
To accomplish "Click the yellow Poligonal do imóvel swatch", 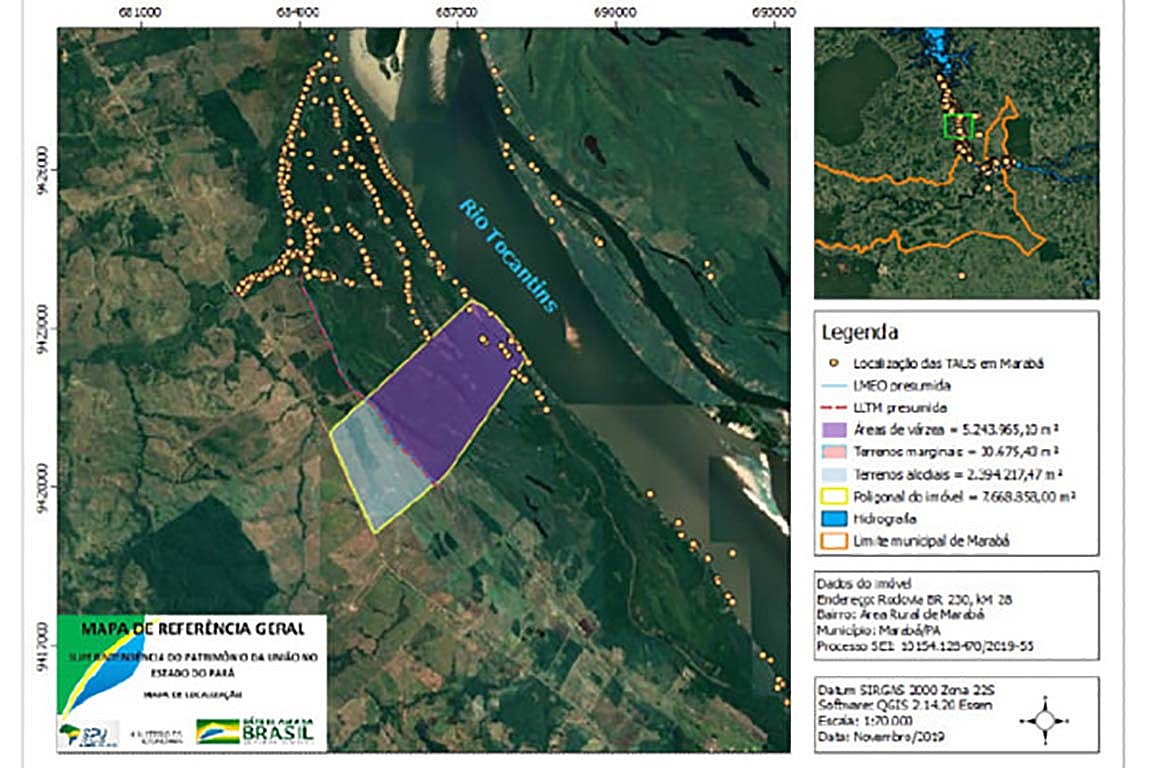I will click(x=834, y=496).
